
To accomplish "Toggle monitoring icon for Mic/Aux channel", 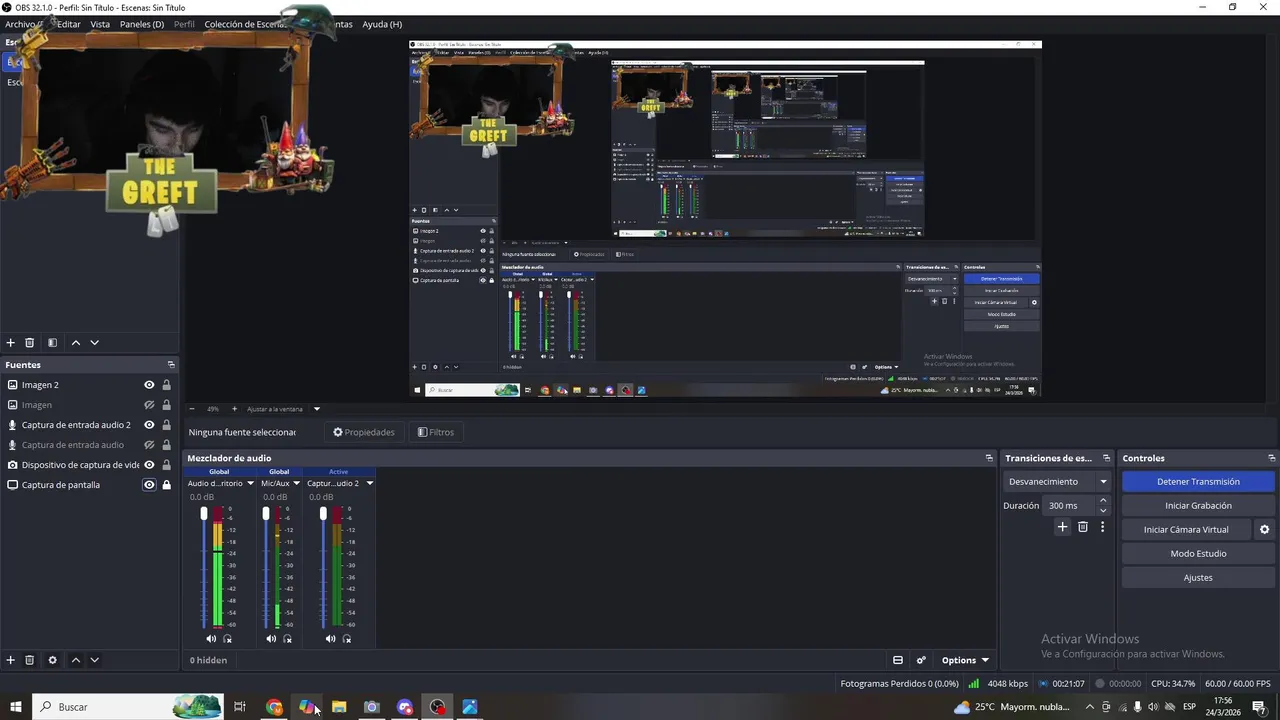I will [x=288, y=638].
